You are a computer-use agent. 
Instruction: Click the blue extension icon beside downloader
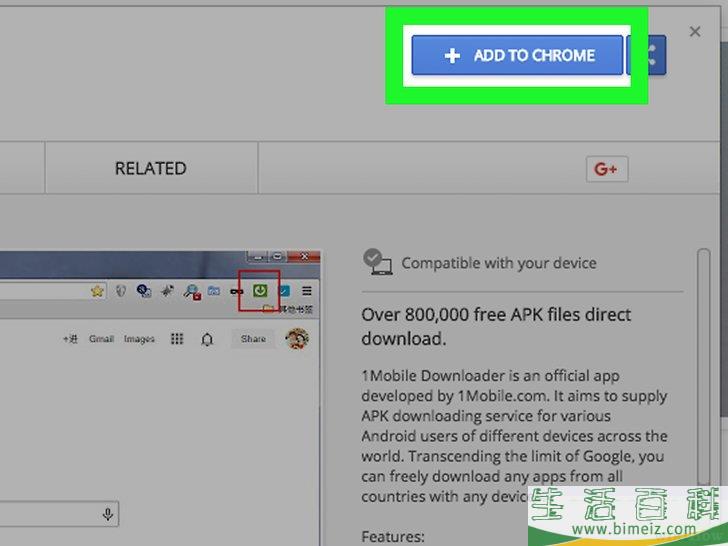[x=284, y=291]
